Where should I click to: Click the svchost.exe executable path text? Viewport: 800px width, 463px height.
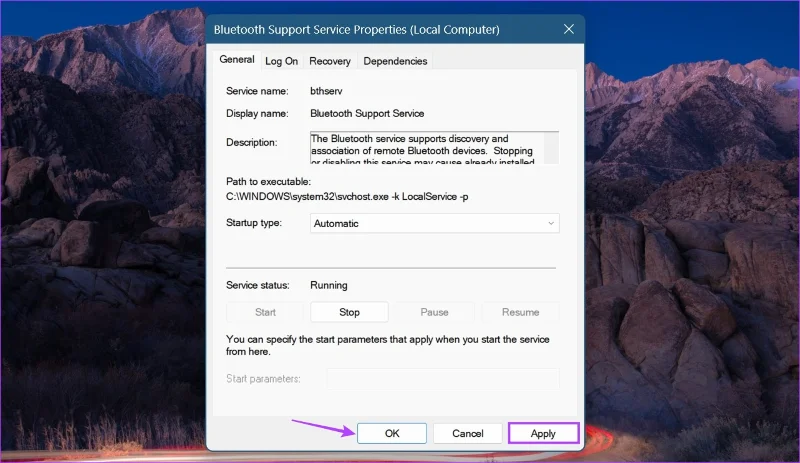pyautogui.click(x=347, y=197)
